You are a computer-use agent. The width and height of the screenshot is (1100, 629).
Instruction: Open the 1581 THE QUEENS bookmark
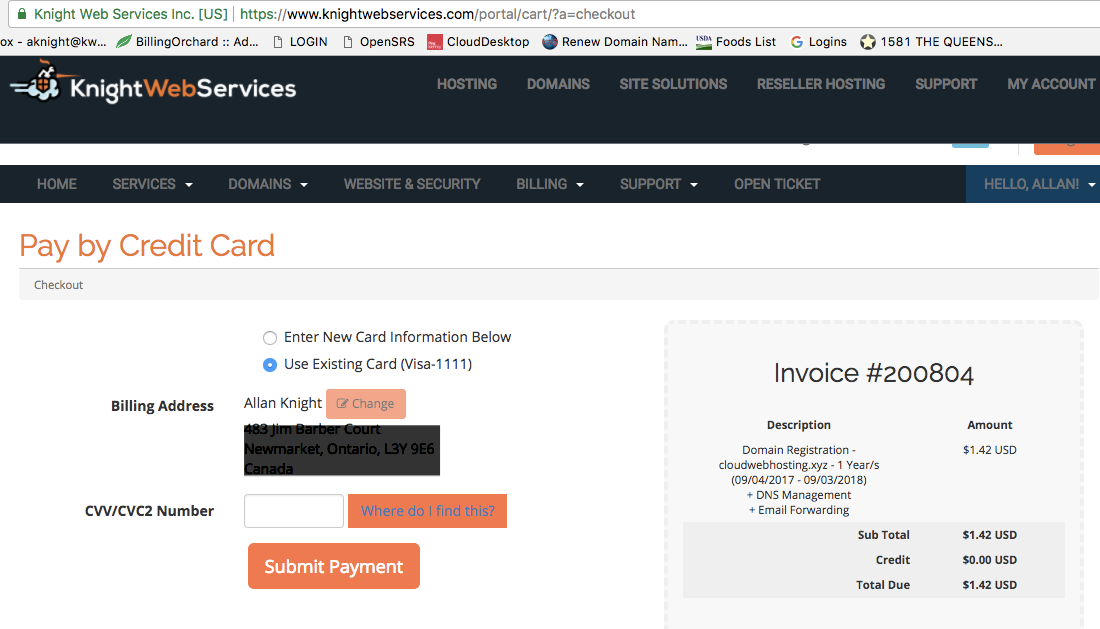point(932,42)
